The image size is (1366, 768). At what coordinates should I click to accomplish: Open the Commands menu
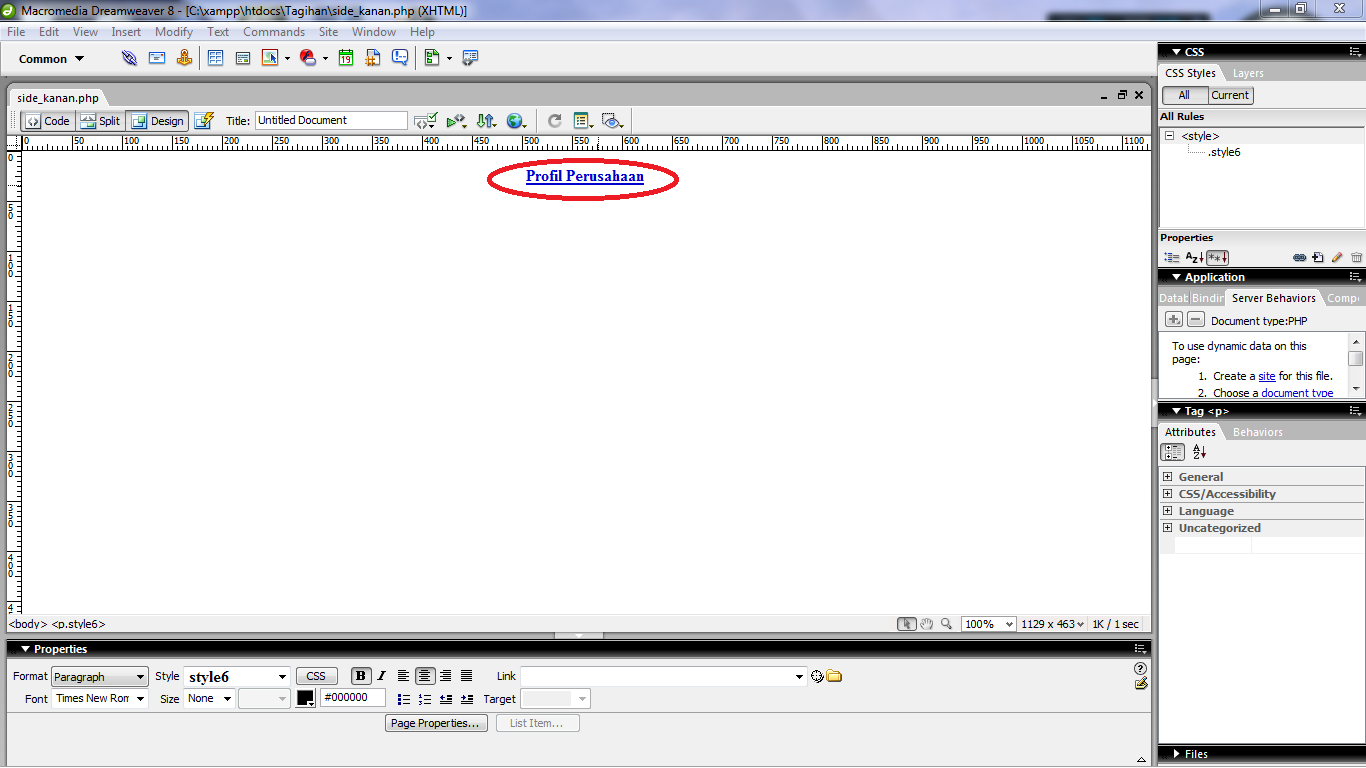273,31
